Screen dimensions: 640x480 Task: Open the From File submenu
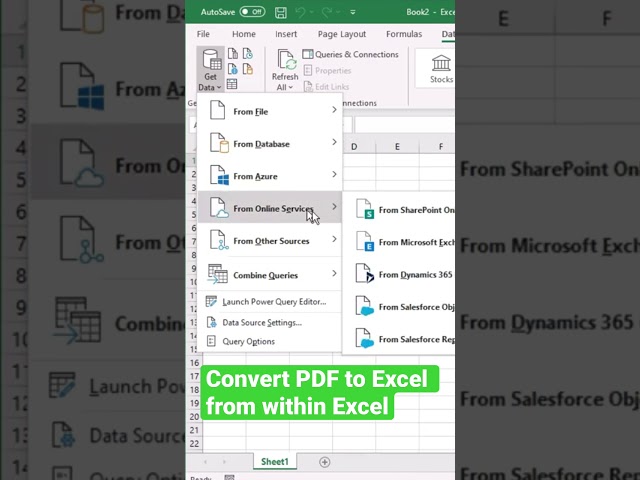269,111
